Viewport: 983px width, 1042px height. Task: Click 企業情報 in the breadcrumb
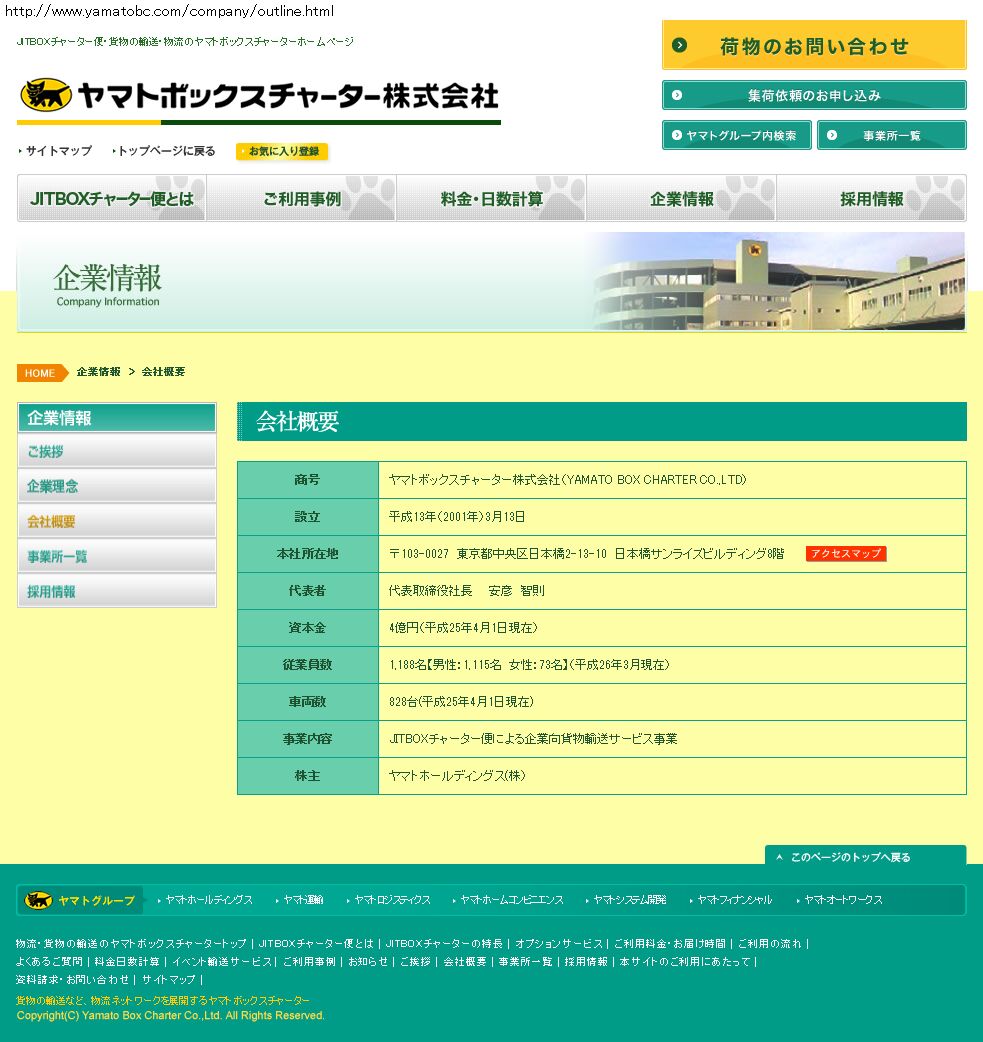coord(98,371)
